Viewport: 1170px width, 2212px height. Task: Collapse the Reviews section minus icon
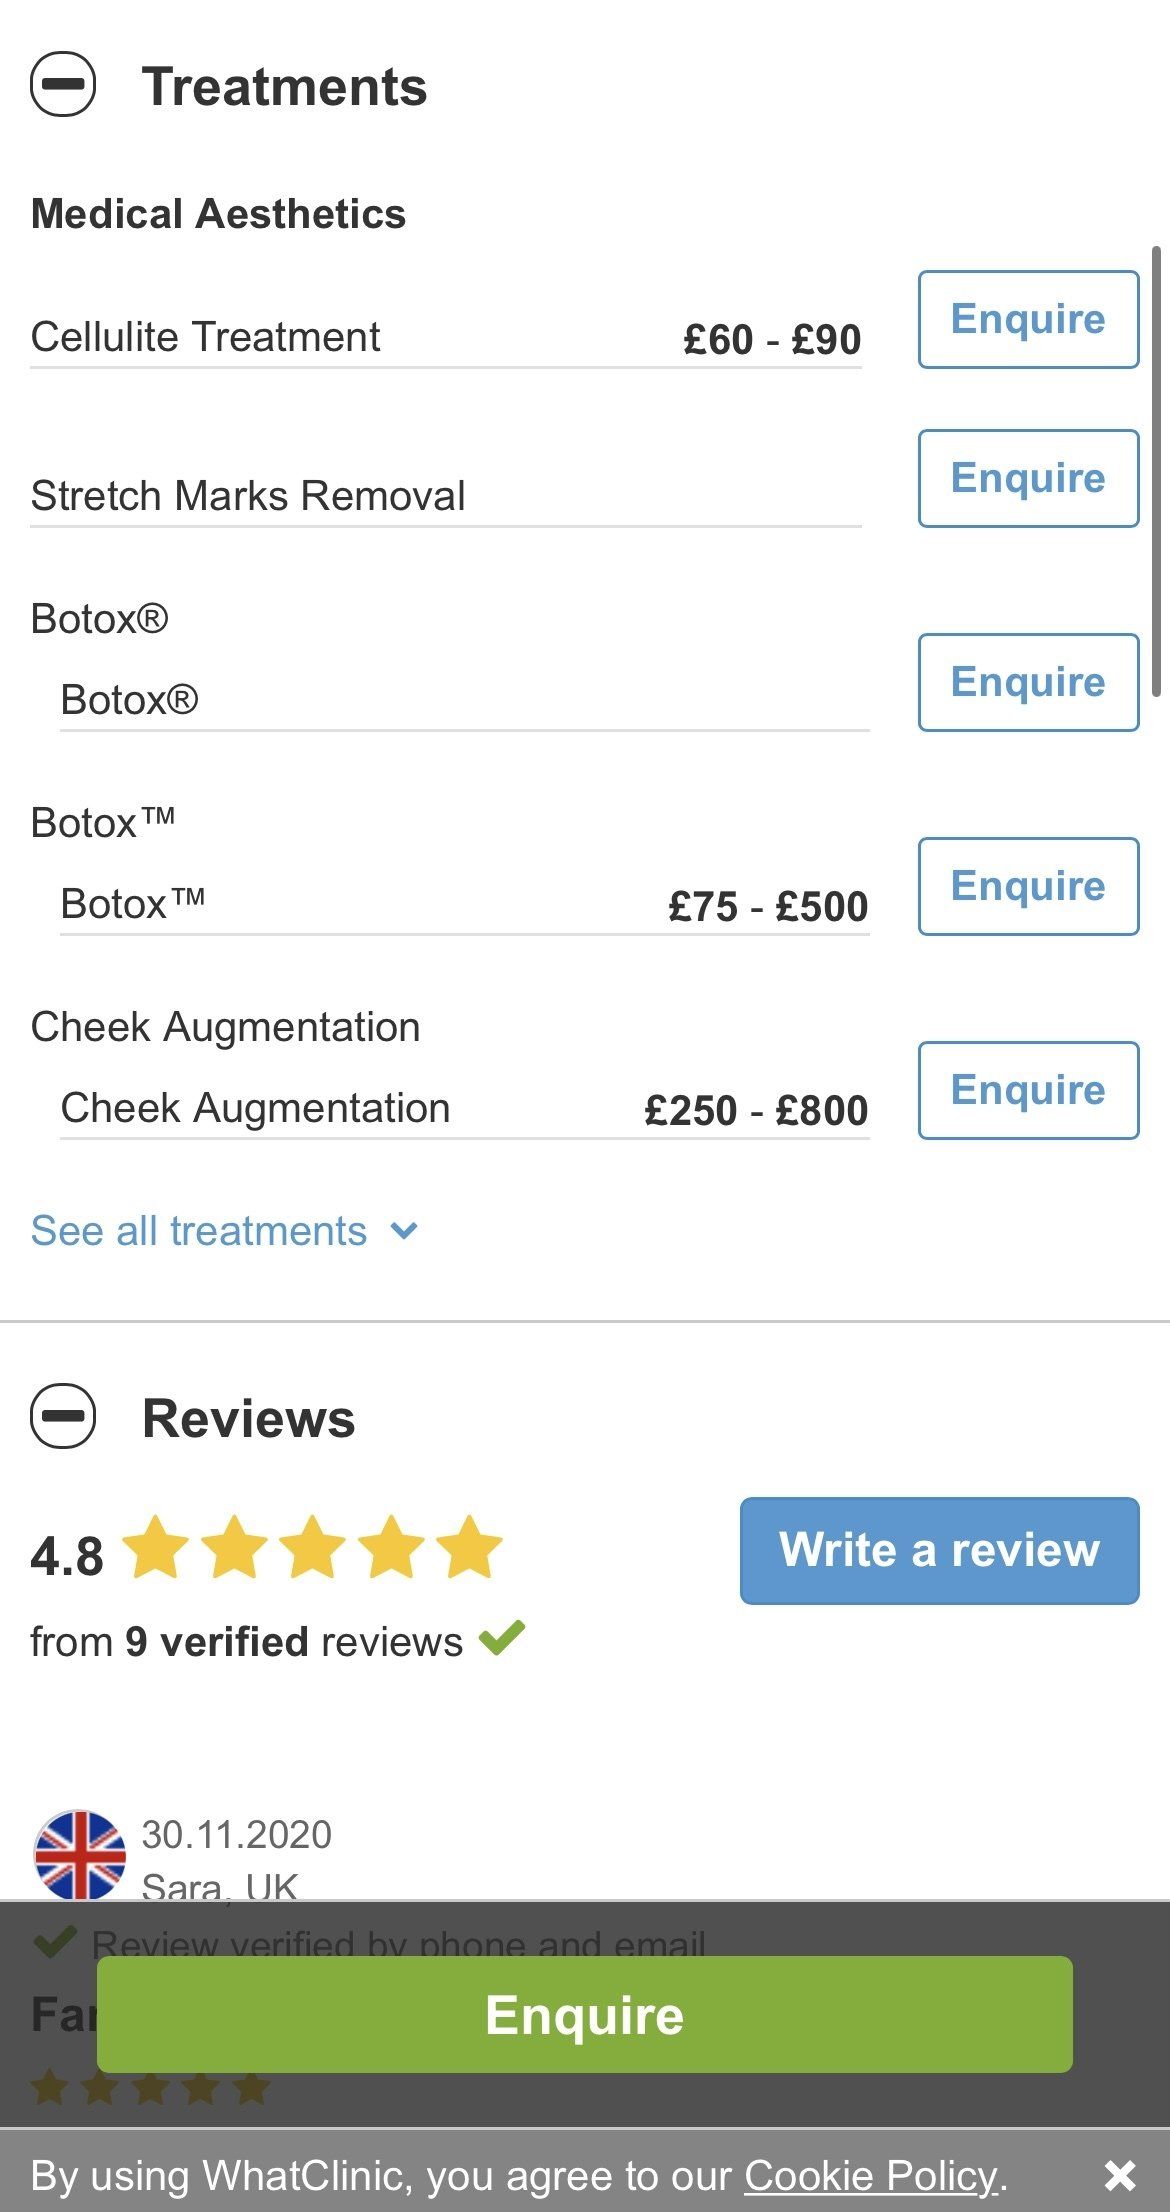point(63,1416)
